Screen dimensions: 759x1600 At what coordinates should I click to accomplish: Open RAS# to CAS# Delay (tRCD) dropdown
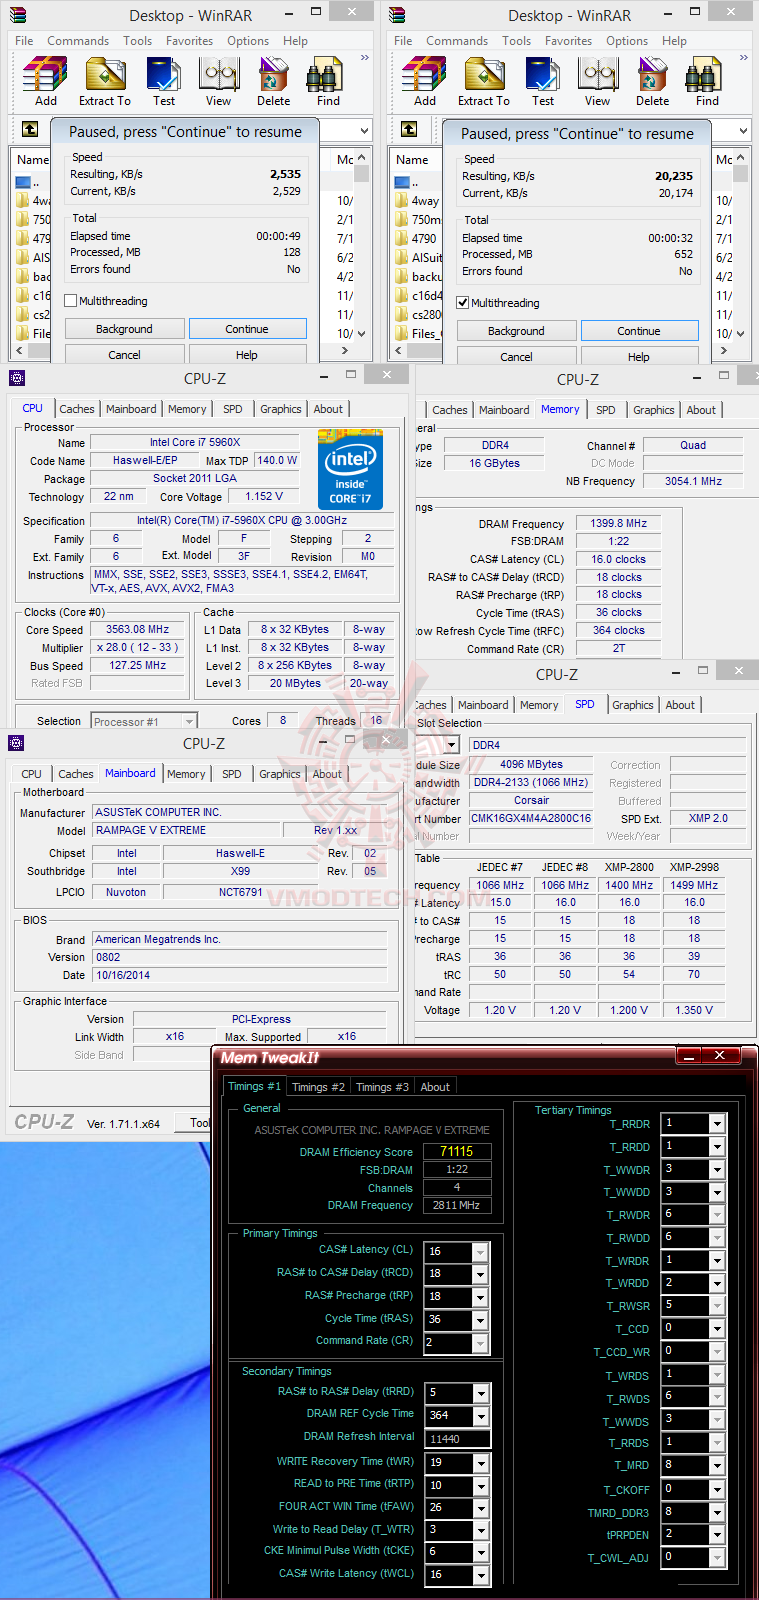click(481, 1275)
